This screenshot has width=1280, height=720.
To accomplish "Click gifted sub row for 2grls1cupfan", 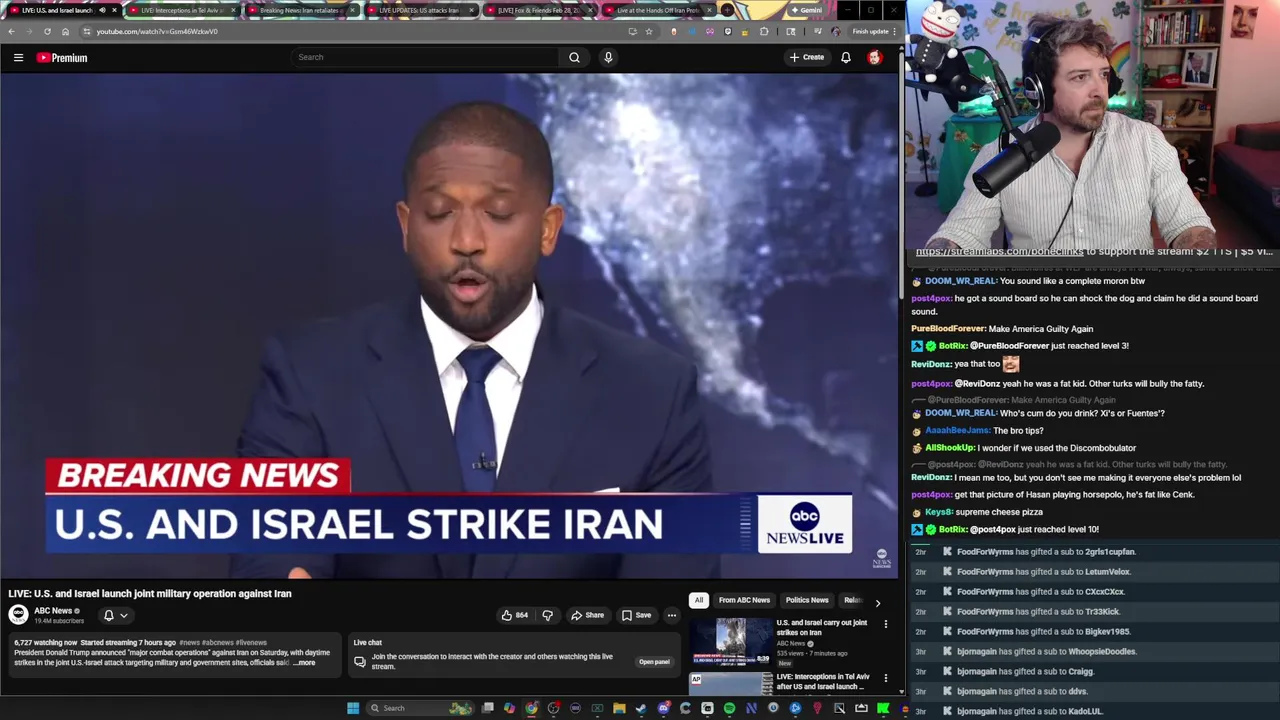I will tap(1094, 552).
